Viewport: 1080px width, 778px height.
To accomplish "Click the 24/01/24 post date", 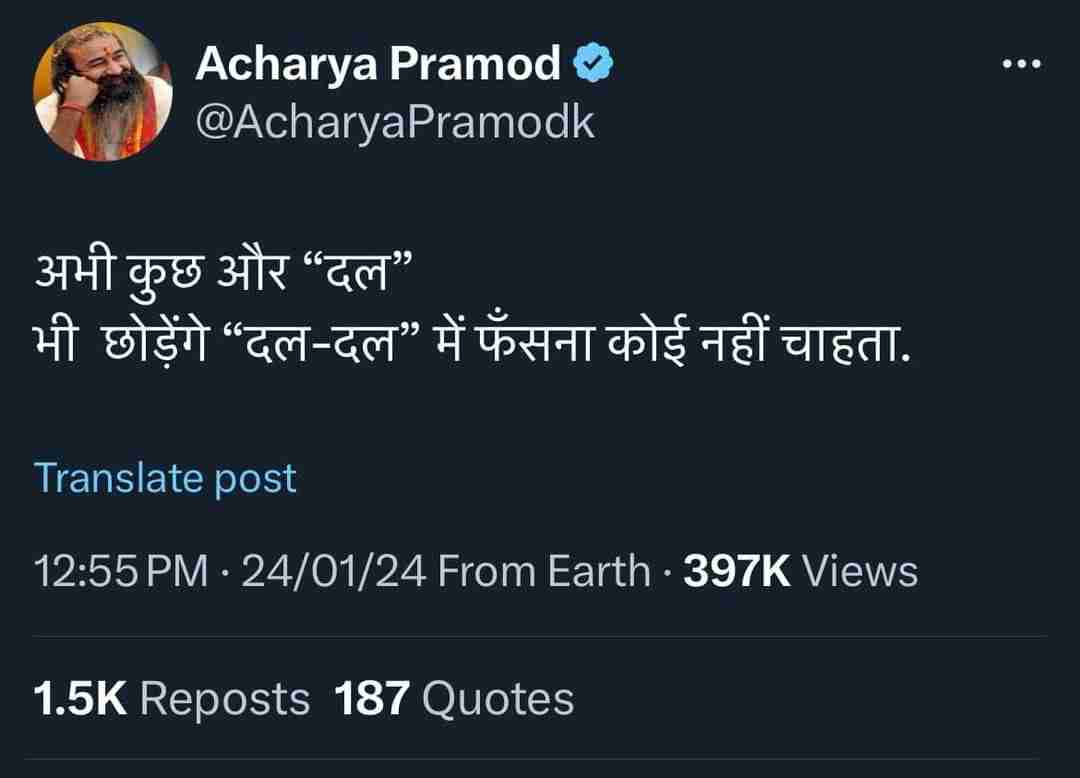I will coord(334,571).
